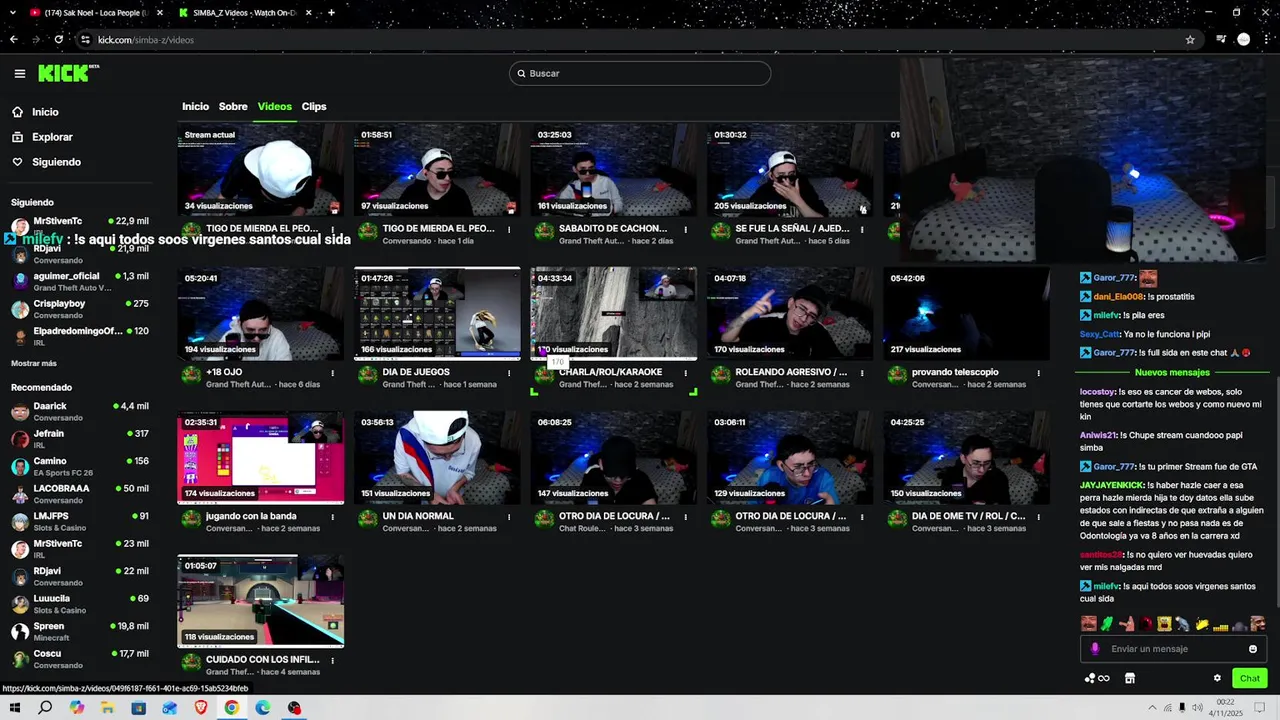Click the Enviar un mensaje input
The image size is (1280, 720).
tap(1172, 649)
